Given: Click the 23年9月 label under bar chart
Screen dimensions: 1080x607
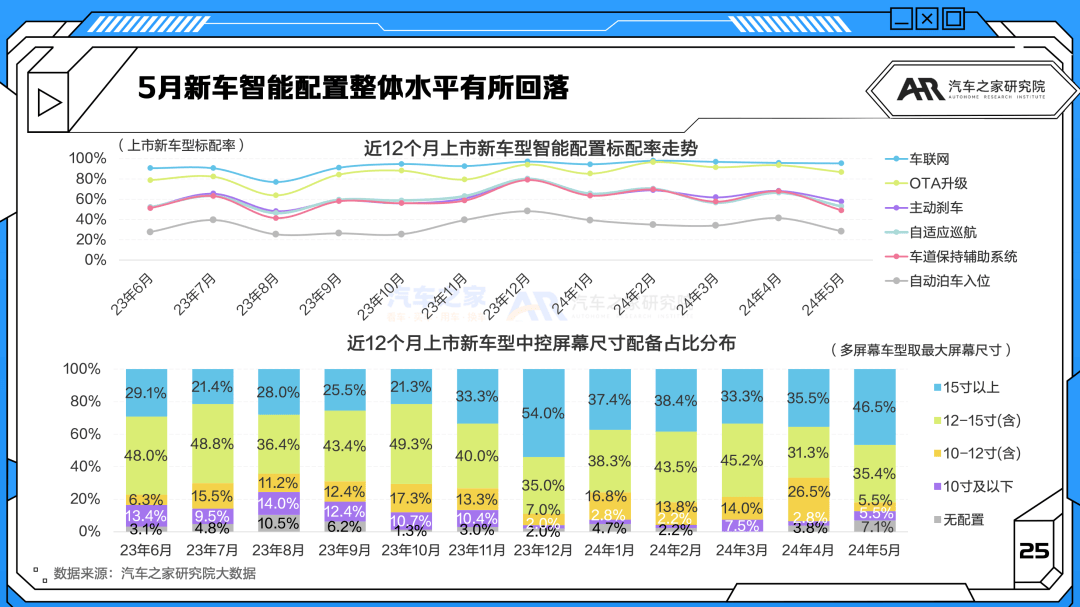Looking at the screenshot, I should point(344,550).
